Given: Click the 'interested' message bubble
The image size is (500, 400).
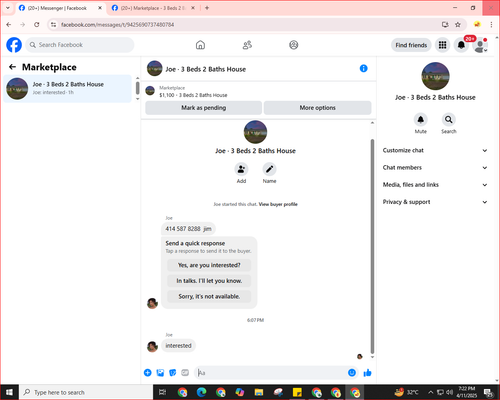Looking at the screenshot, I should (x=178, y=346).
